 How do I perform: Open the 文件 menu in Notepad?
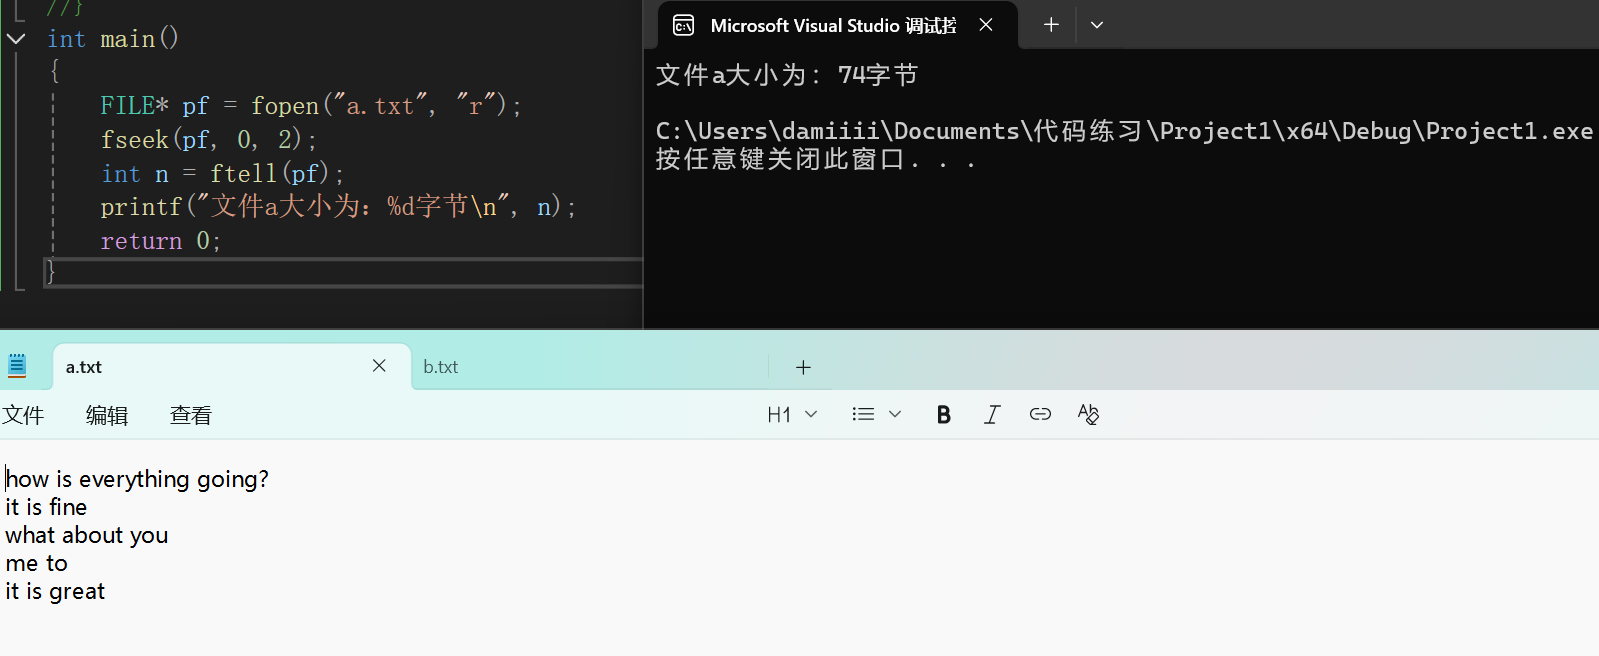(x=23, y=415)
